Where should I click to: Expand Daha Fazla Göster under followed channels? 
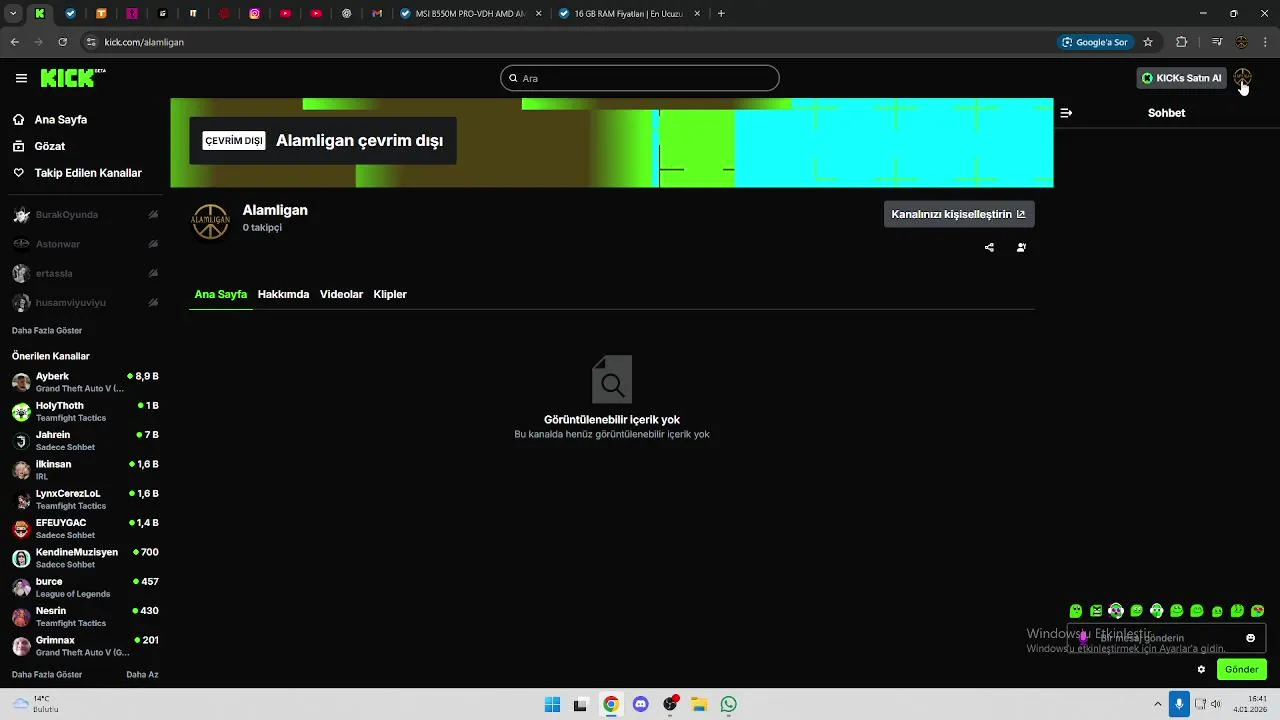coord(47,331)
